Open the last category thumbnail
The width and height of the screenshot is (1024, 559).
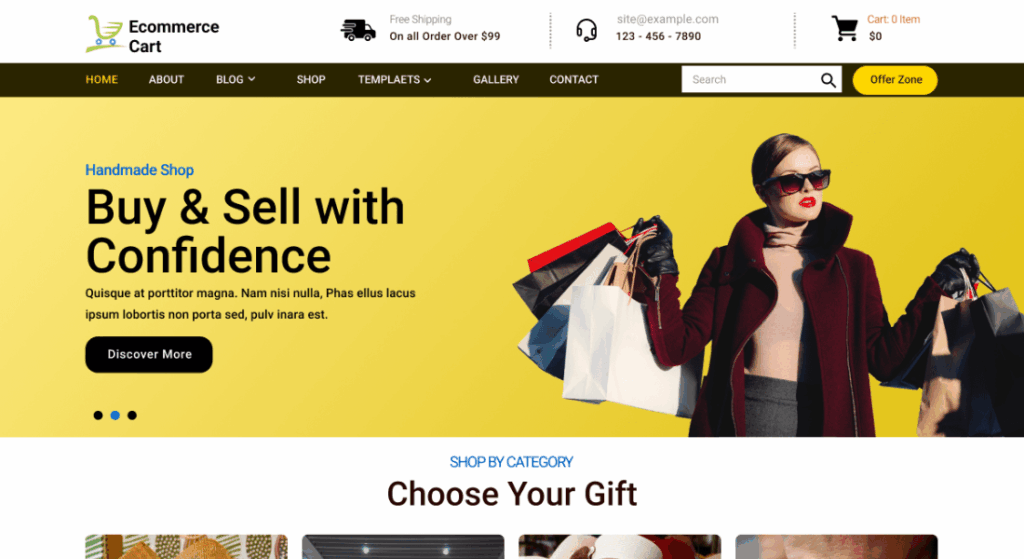point(837,547)
